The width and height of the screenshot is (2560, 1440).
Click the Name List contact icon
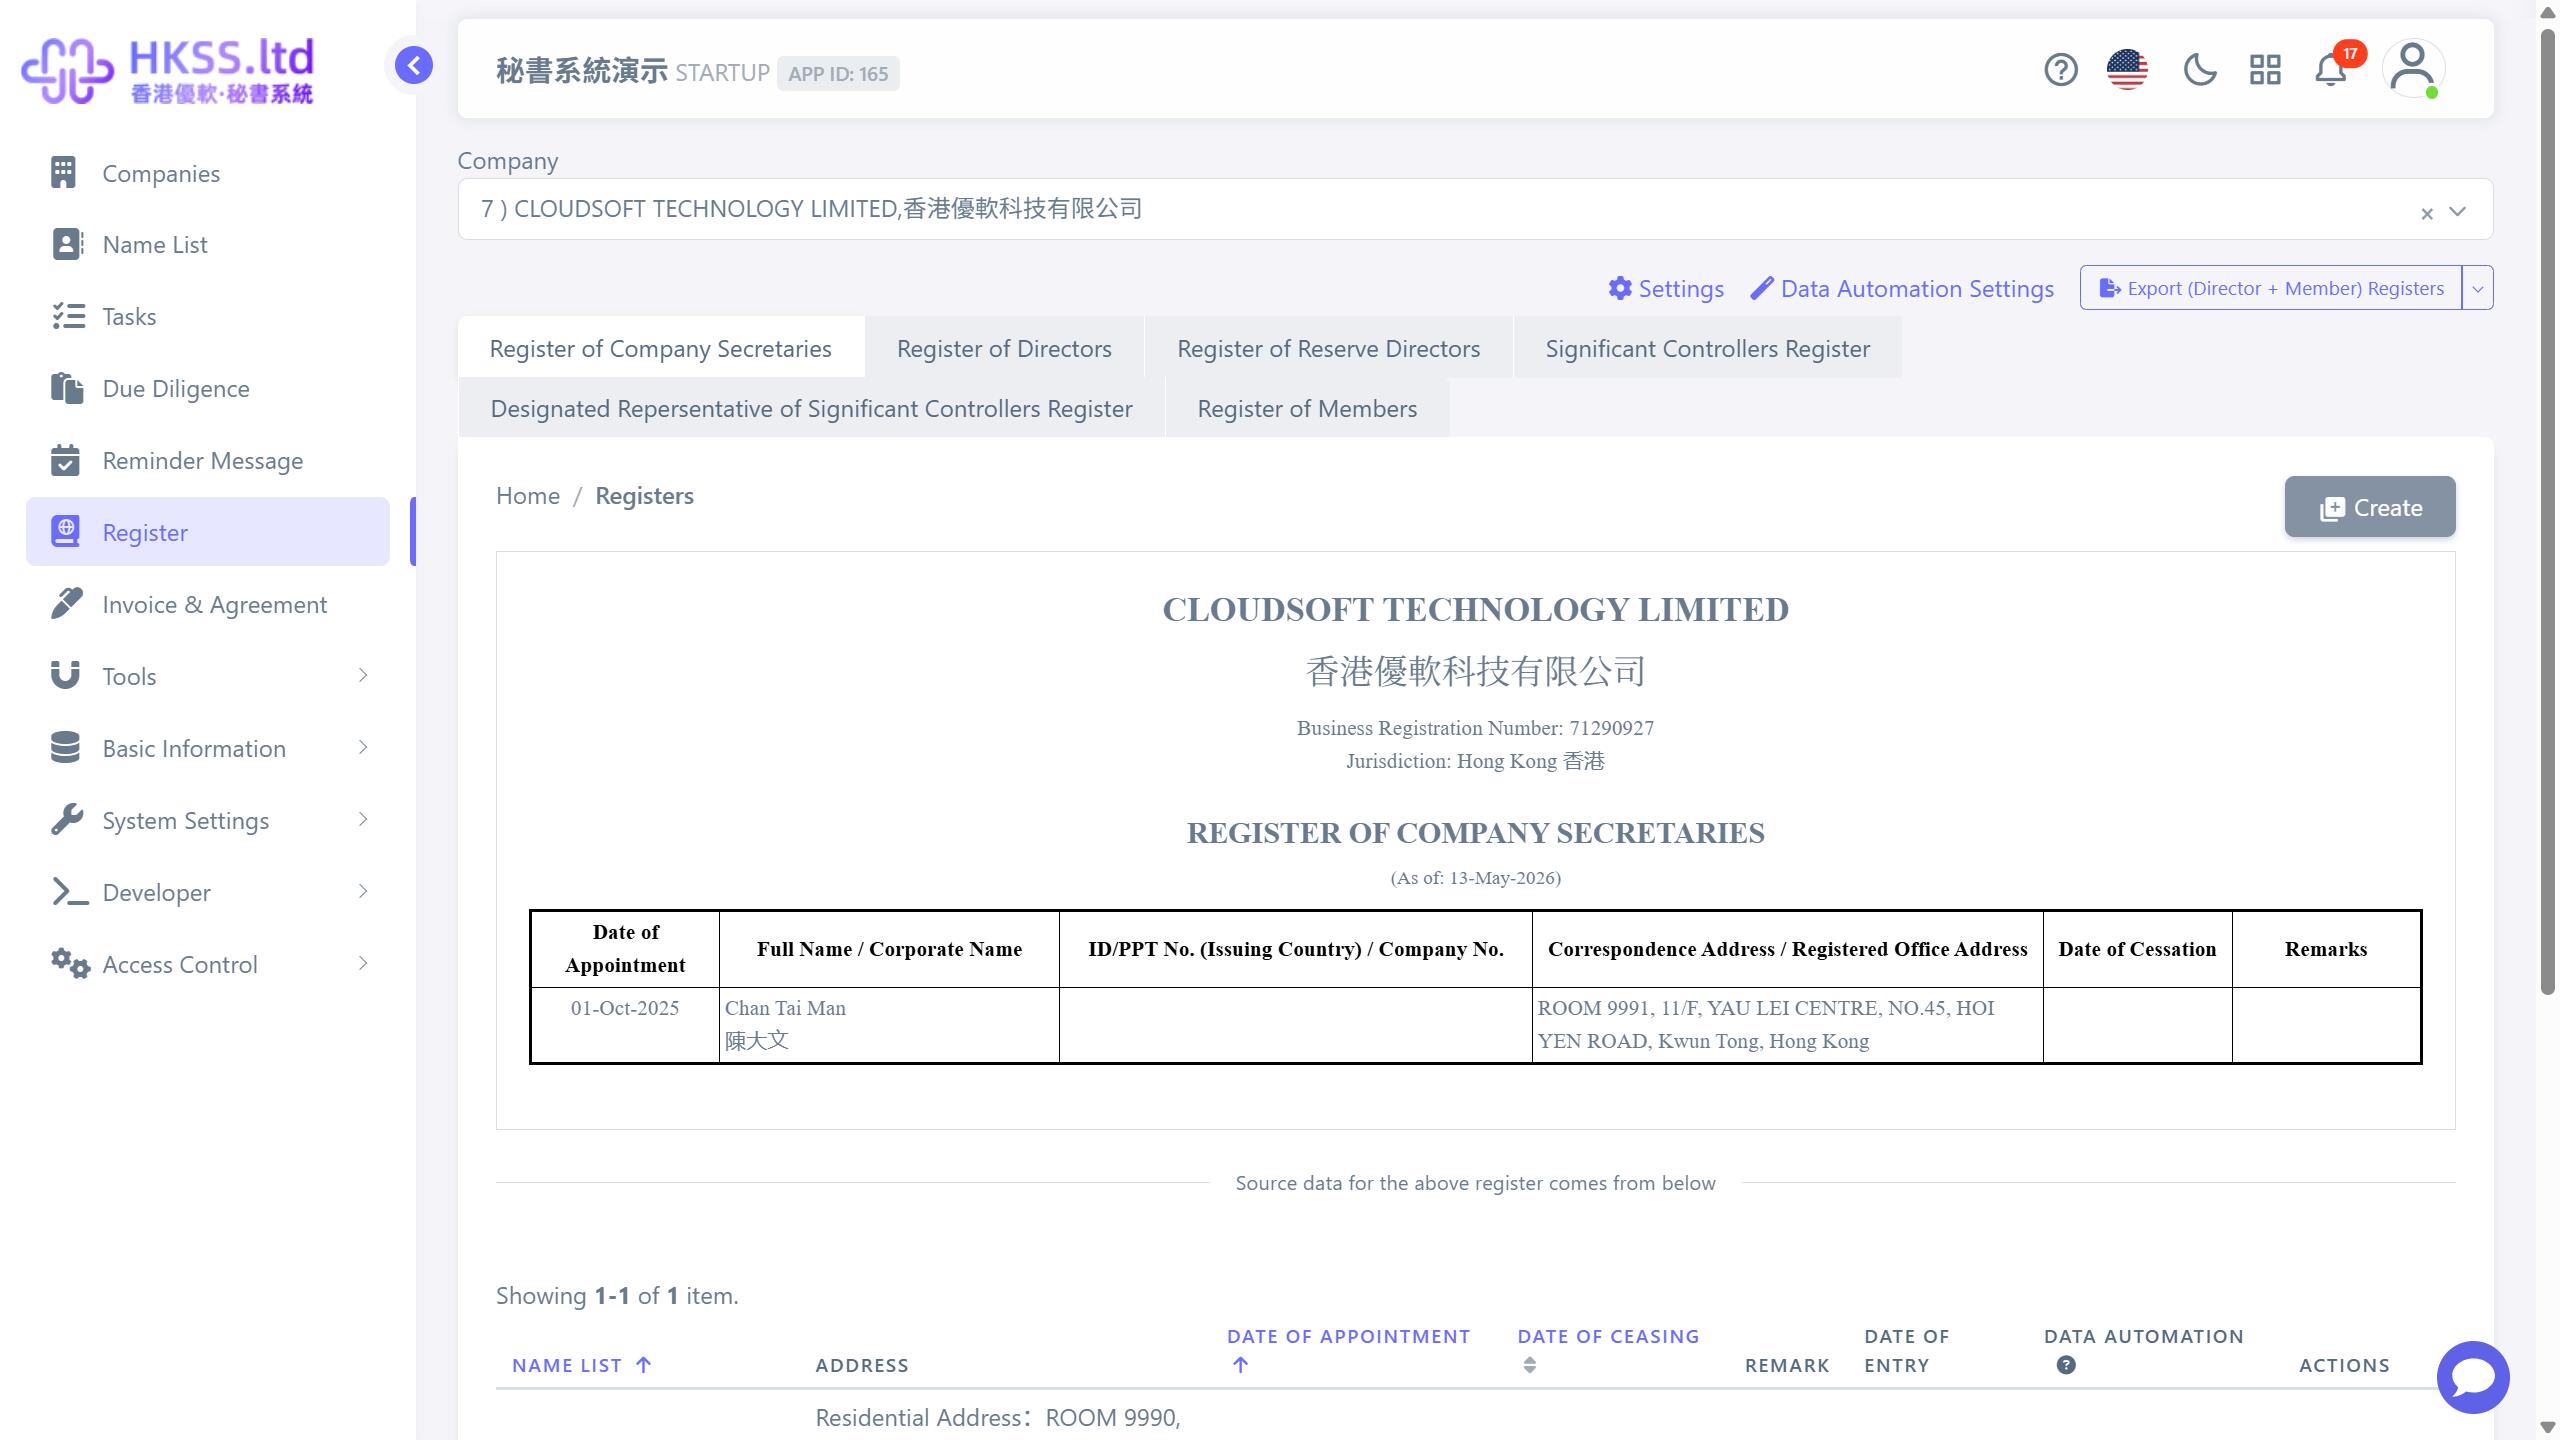pos(66,244)
